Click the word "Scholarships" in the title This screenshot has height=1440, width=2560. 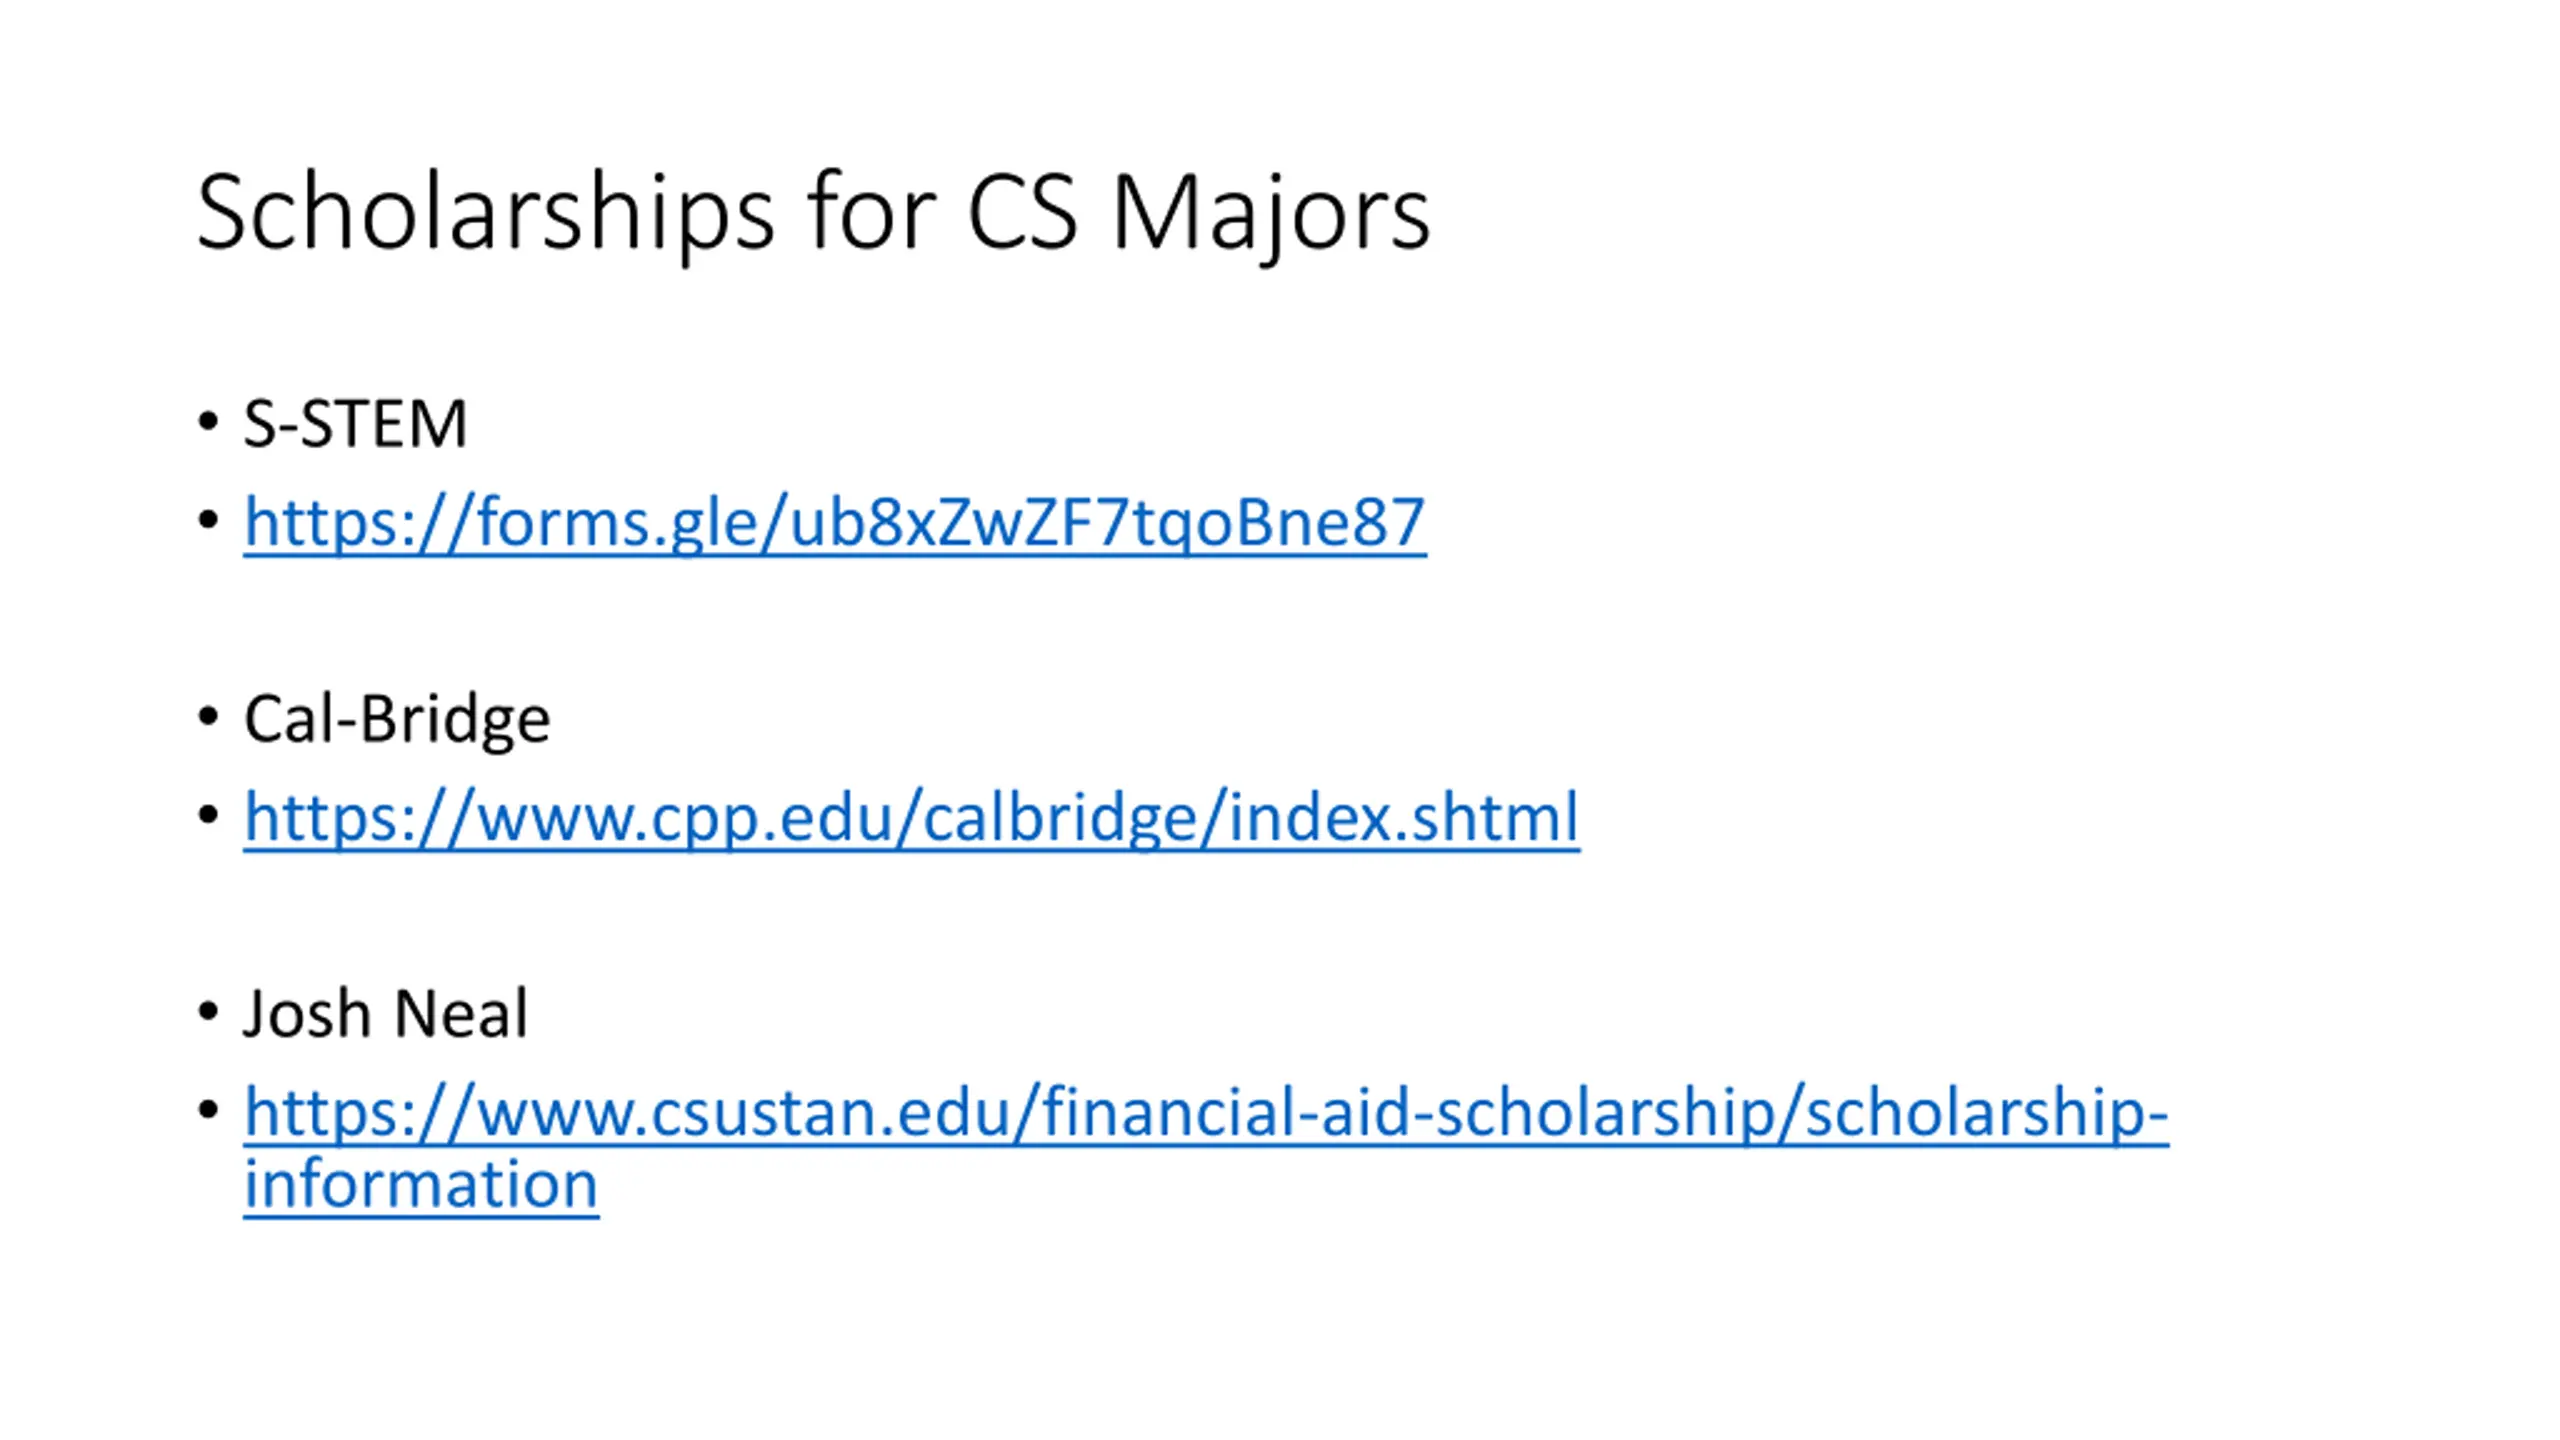[485, 213]
